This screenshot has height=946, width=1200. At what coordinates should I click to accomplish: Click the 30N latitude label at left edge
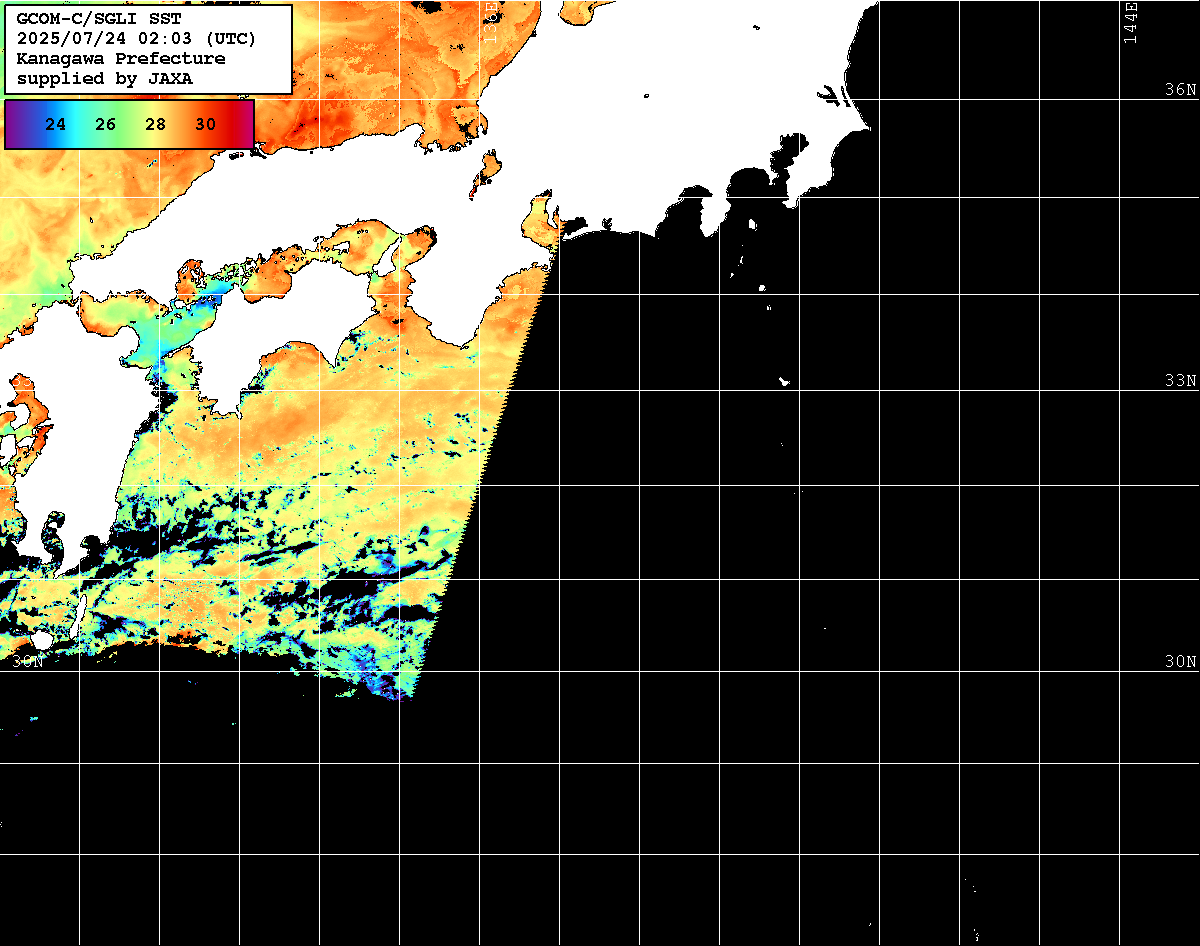click(29, 661)
